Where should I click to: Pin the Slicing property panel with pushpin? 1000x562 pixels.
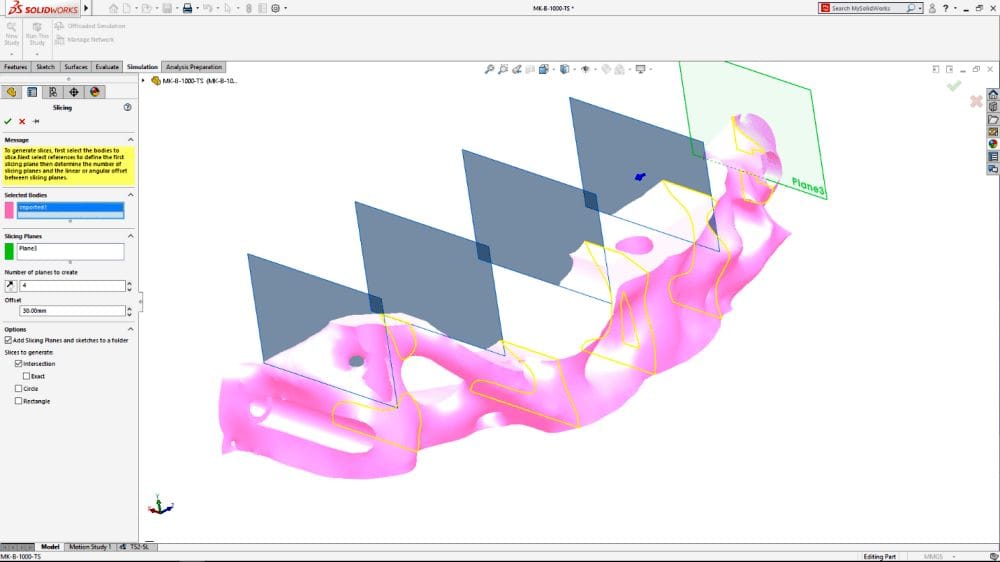(36, 121)
